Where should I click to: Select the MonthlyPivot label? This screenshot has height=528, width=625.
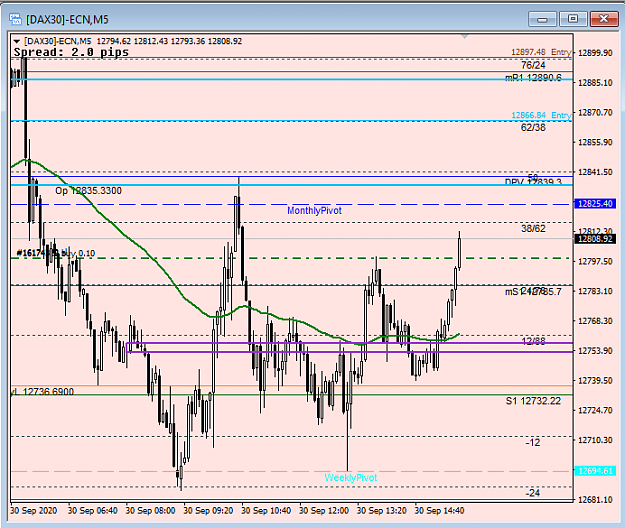[x=314, y=210]
